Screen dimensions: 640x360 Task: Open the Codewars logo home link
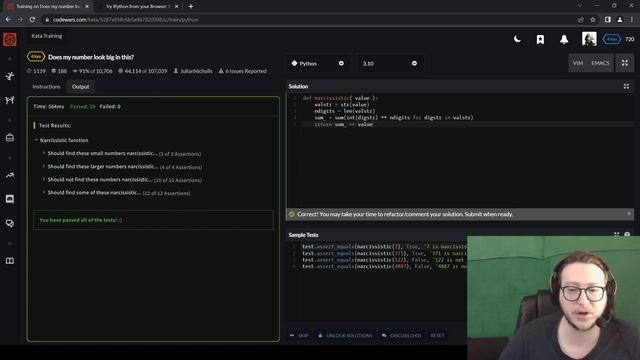10,40
